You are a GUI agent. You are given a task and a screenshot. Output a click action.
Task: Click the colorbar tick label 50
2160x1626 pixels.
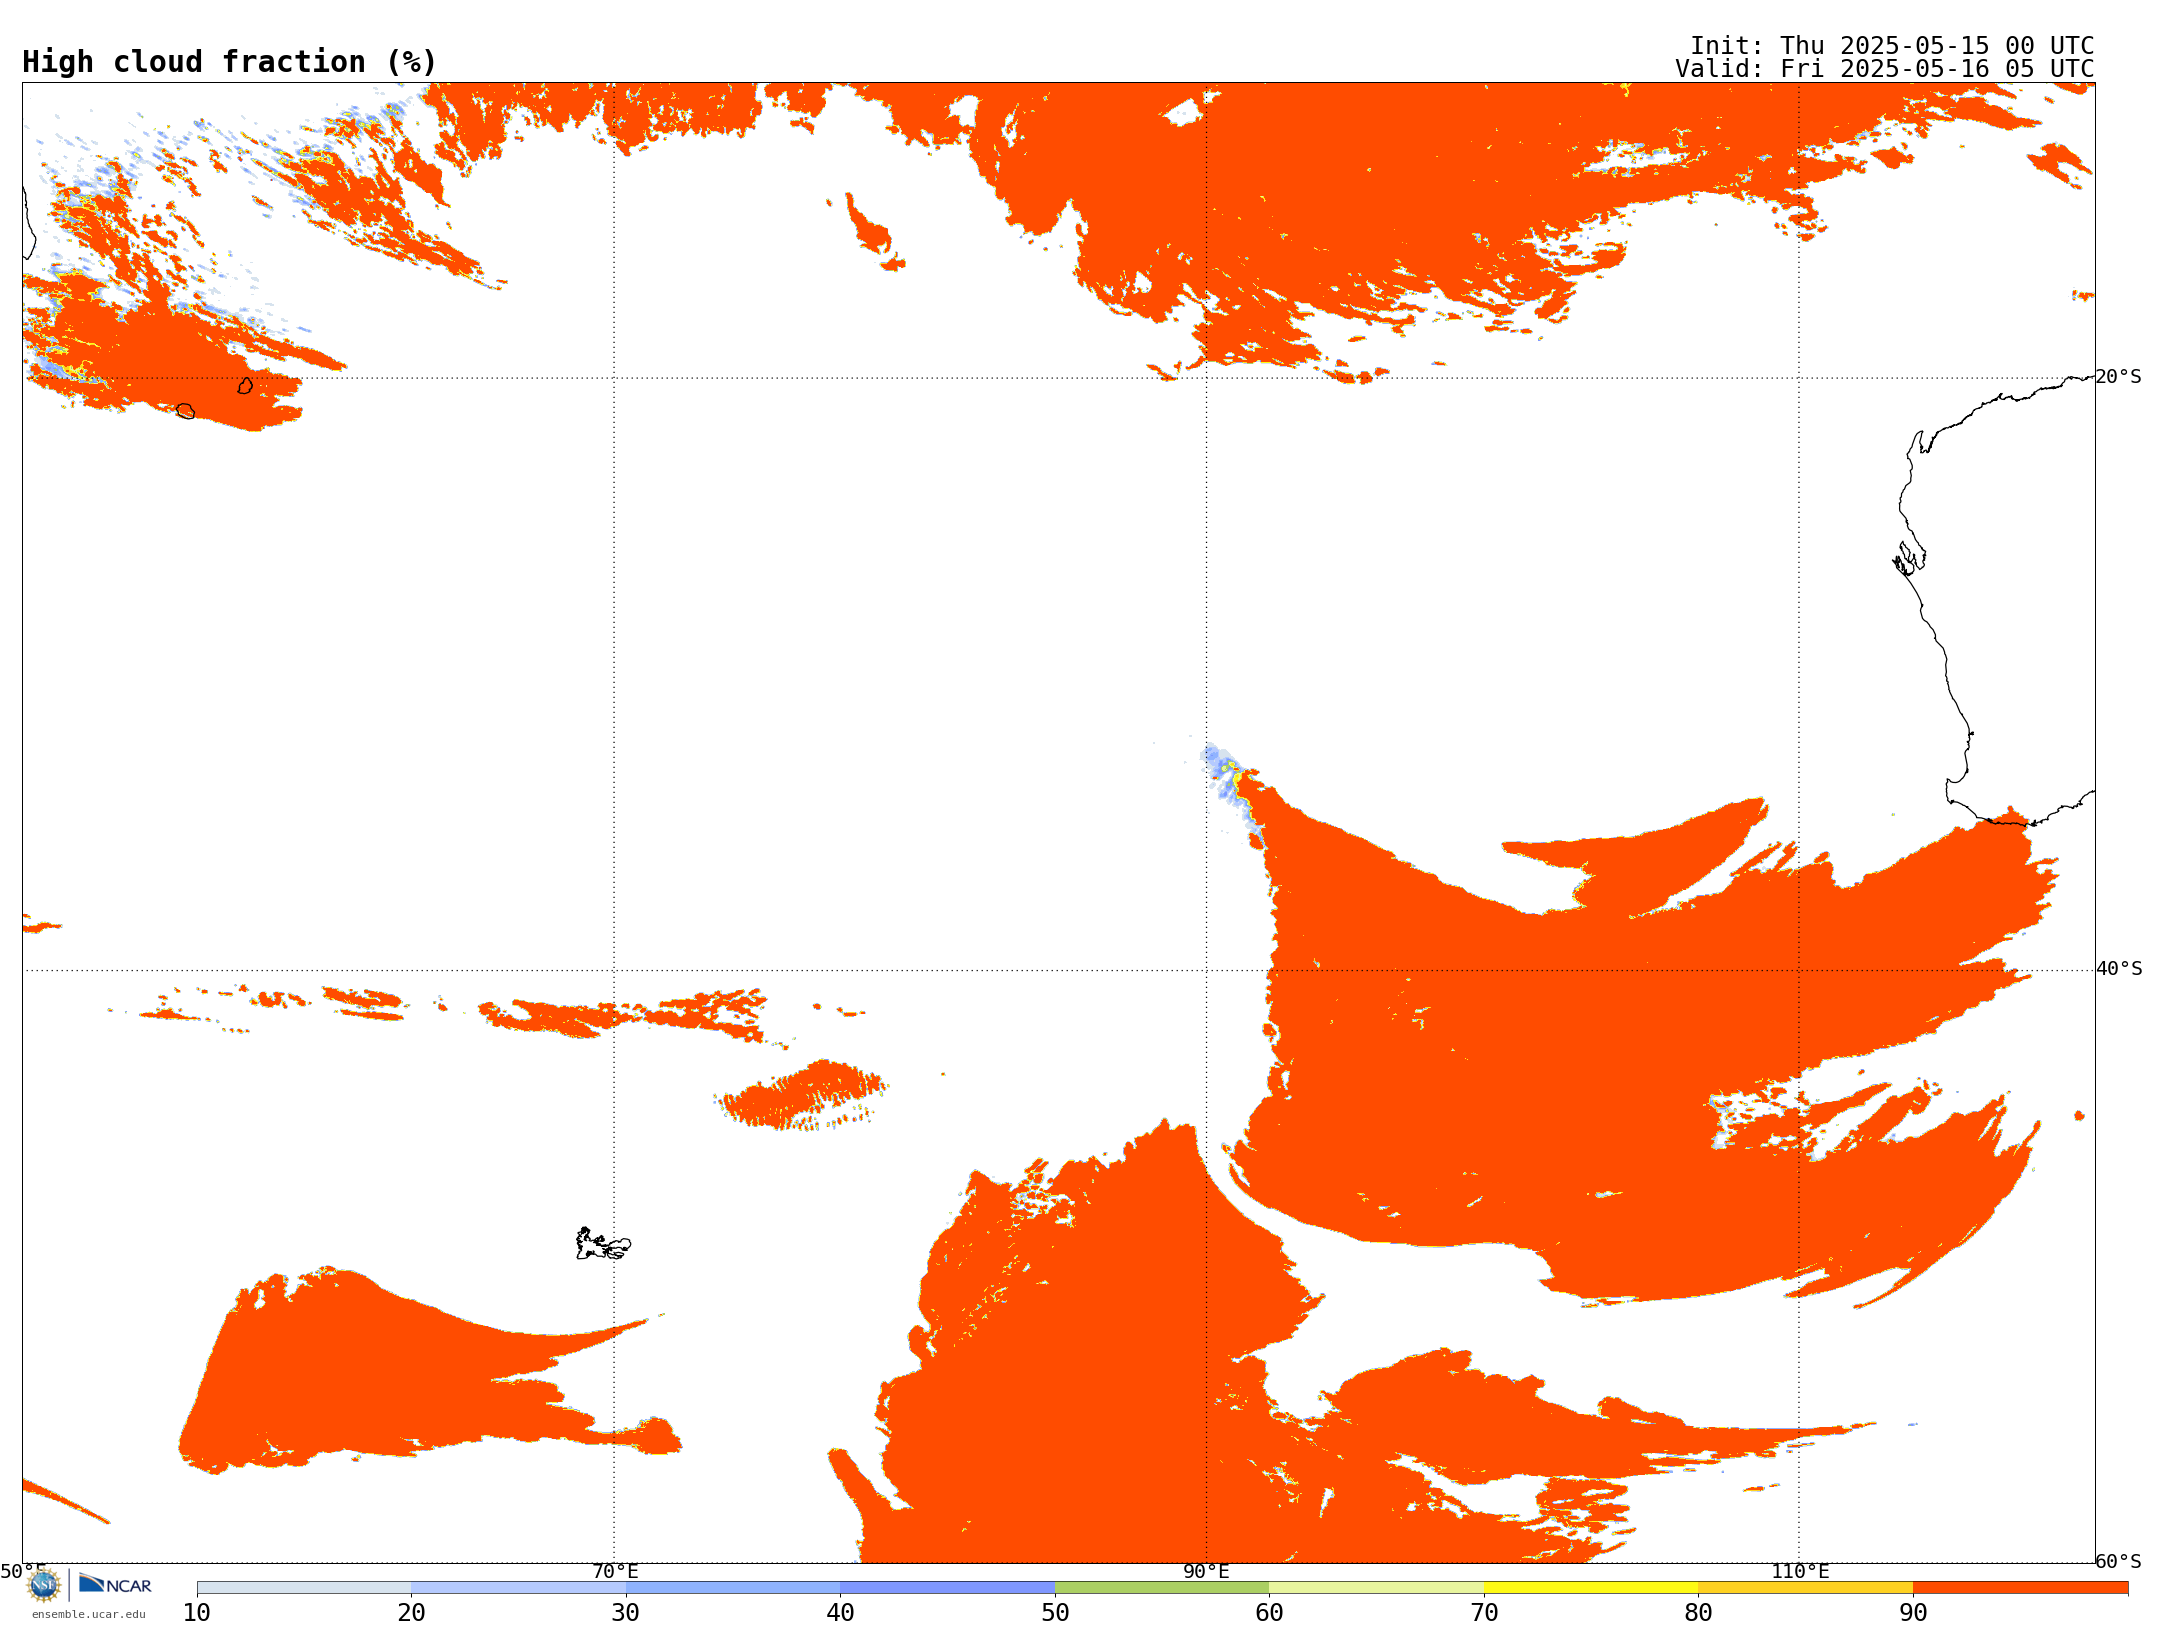point(1055,1613)
